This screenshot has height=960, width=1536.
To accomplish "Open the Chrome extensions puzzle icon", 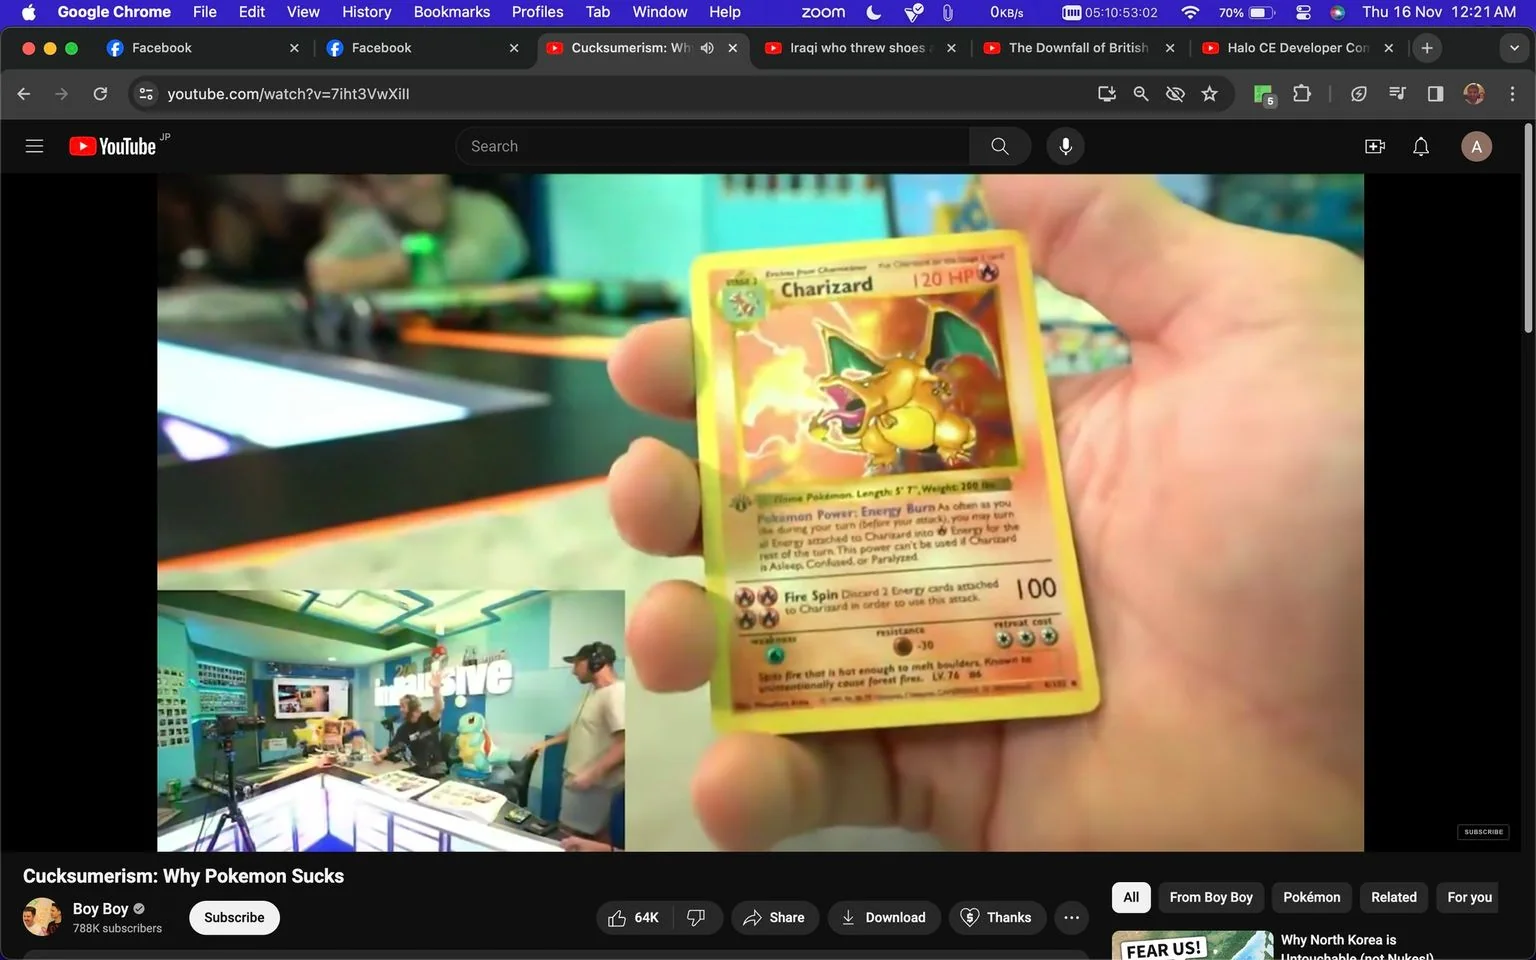I will click(1302, 94).
